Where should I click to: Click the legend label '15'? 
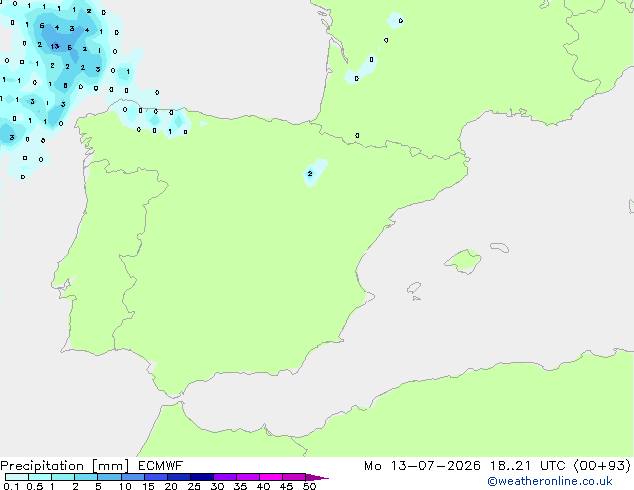[x=148, y=486]
